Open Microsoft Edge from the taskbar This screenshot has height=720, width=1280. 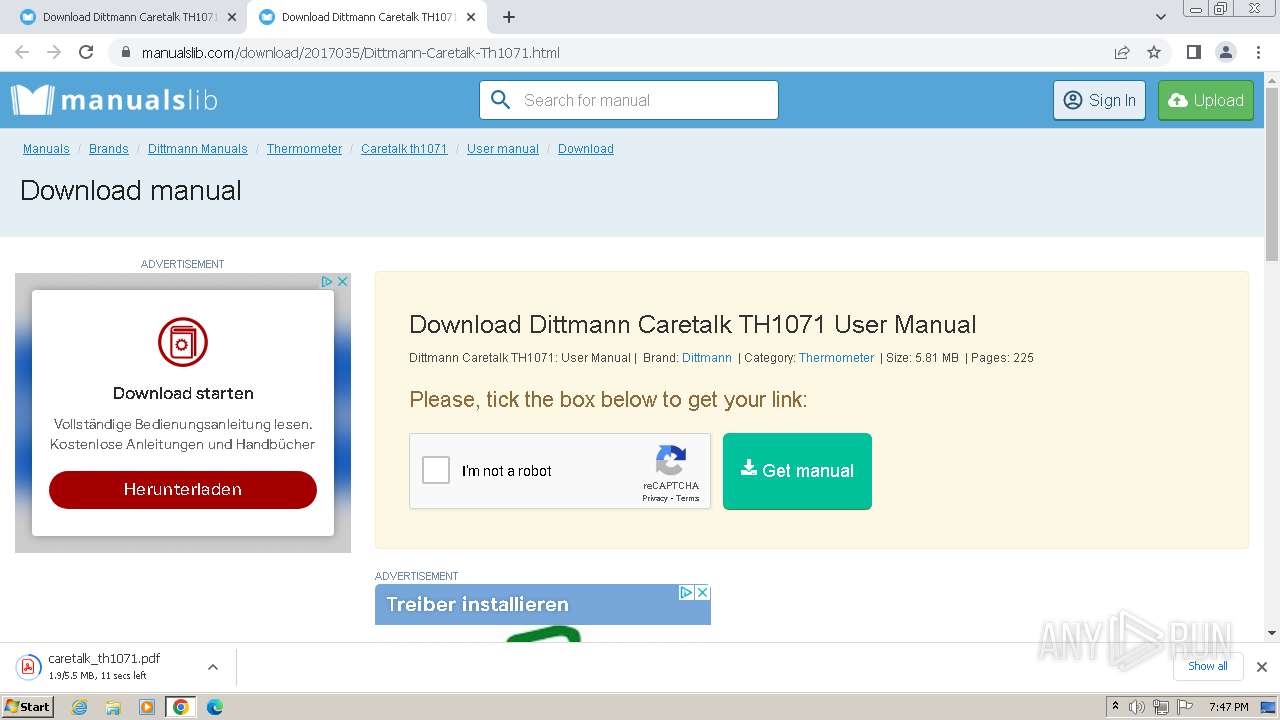pyautogui.click(x=214, y=707)
